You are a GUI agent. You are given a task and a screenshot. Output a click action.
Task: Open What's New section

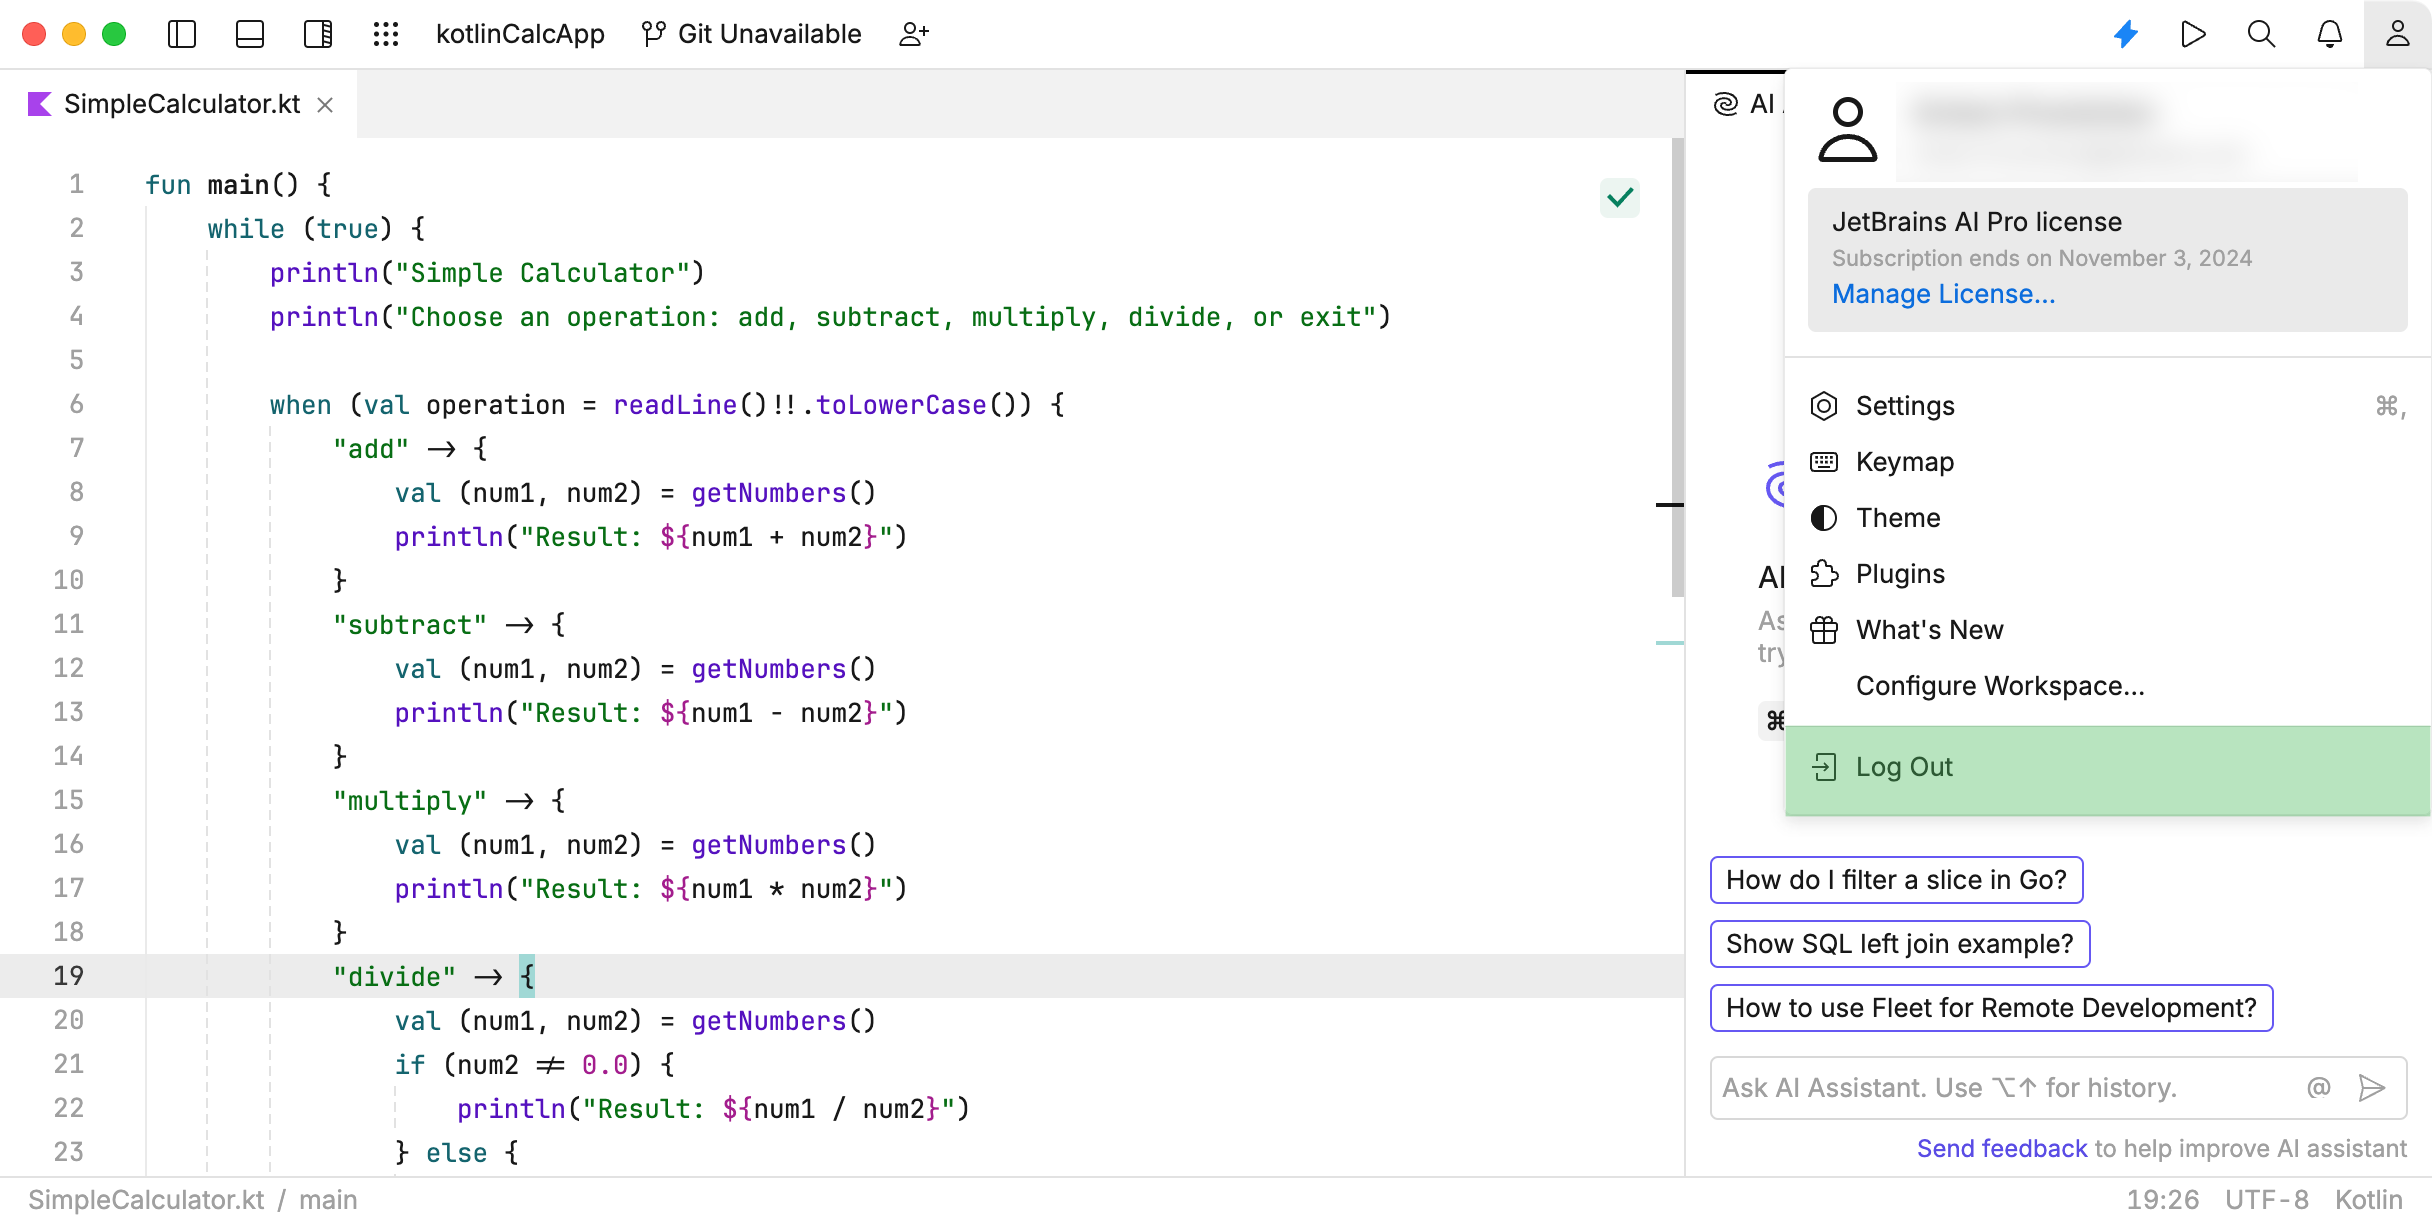point(1926,628)
